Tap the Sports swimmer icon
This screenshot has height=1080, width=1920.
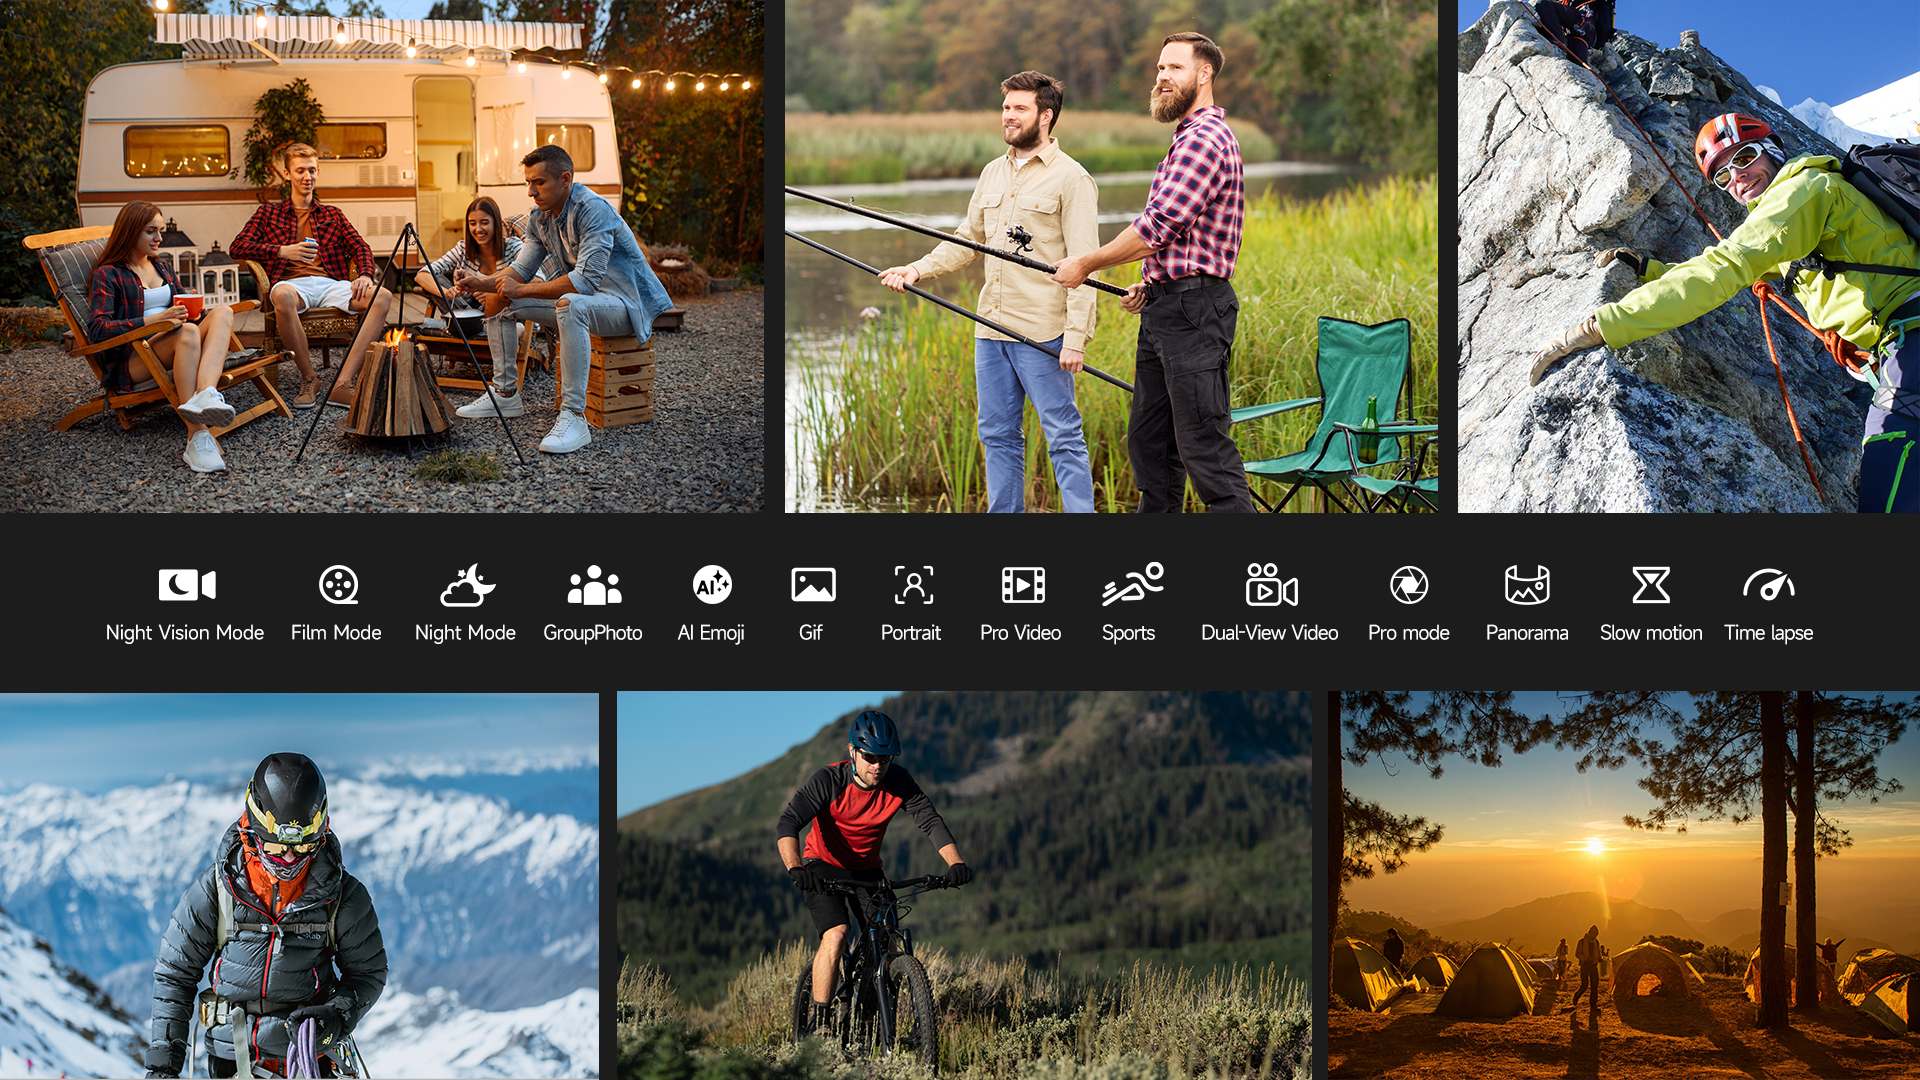pyautogui.click(x=1132, y=585)
